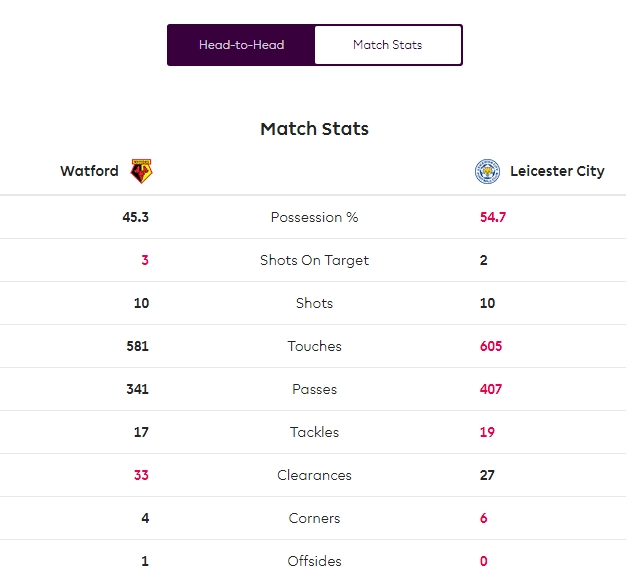
Task: Click the Shots row label
Action: coord(314,303)
